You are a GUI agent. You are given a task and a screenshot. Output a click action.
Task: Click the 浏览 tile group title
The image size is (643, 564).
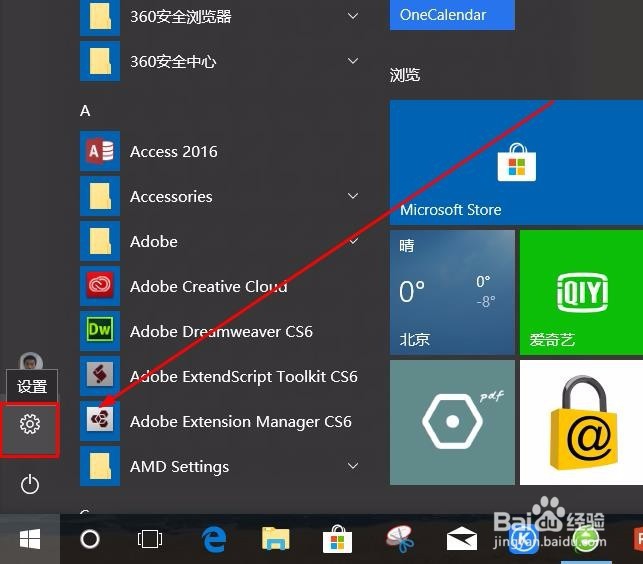tap(405, 75)
